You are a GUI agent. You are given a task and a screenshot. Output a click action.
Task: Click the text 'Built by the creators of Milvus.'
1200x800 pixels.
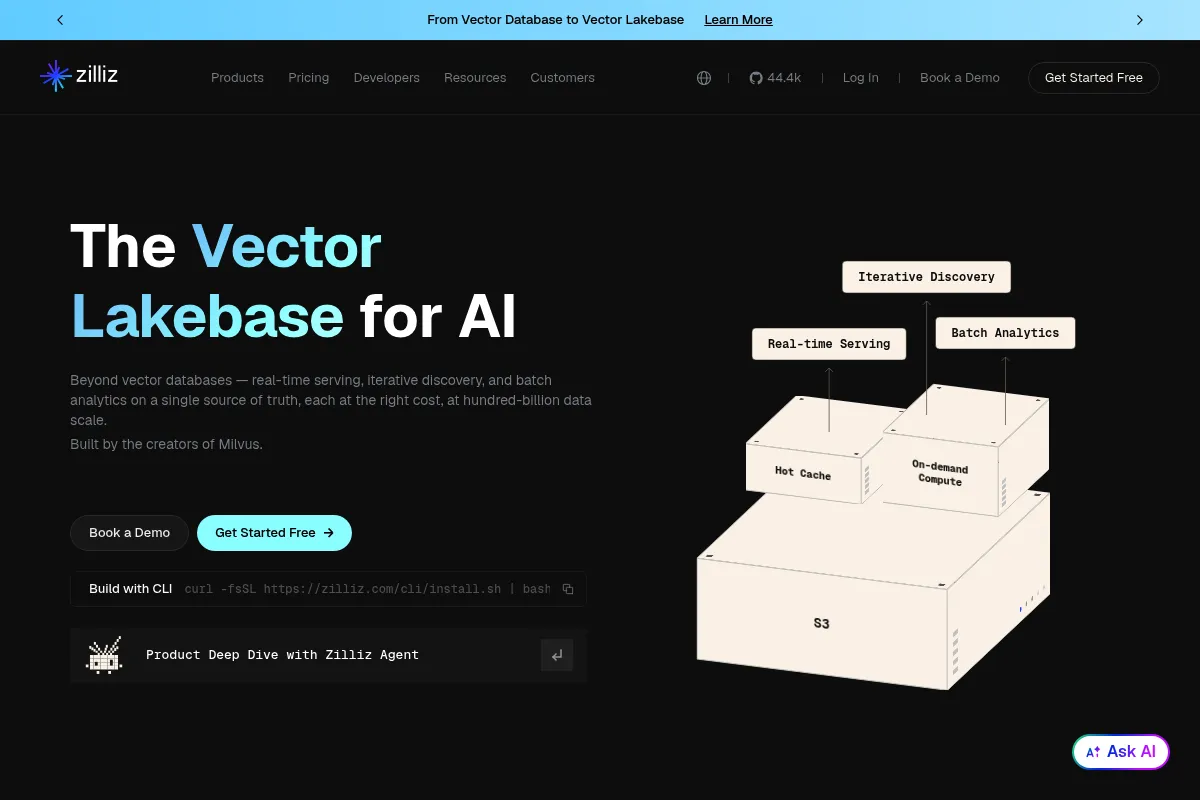(x=166, y=444)
